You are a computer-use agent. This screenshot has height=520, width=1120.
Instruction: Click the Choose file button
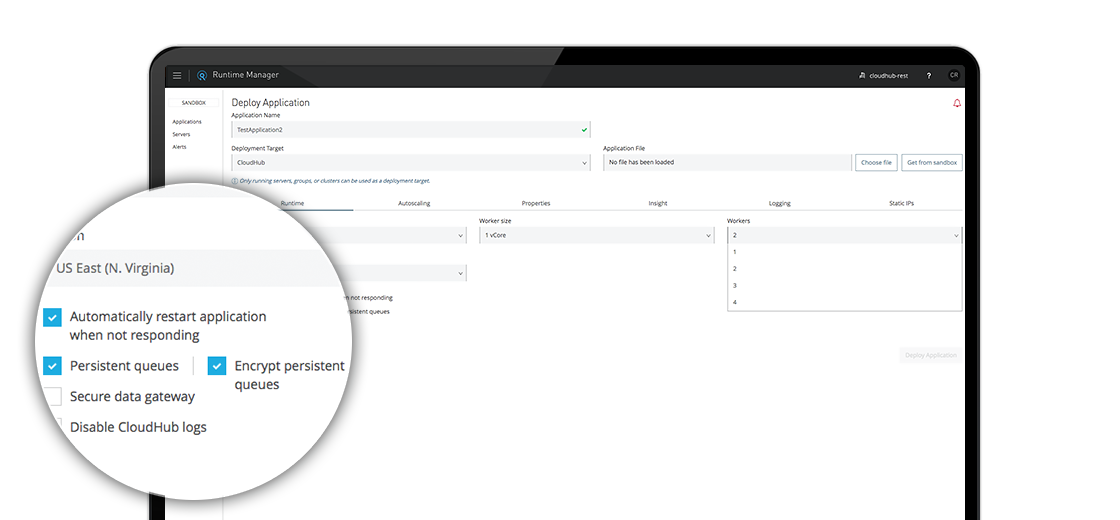point(876,163)
